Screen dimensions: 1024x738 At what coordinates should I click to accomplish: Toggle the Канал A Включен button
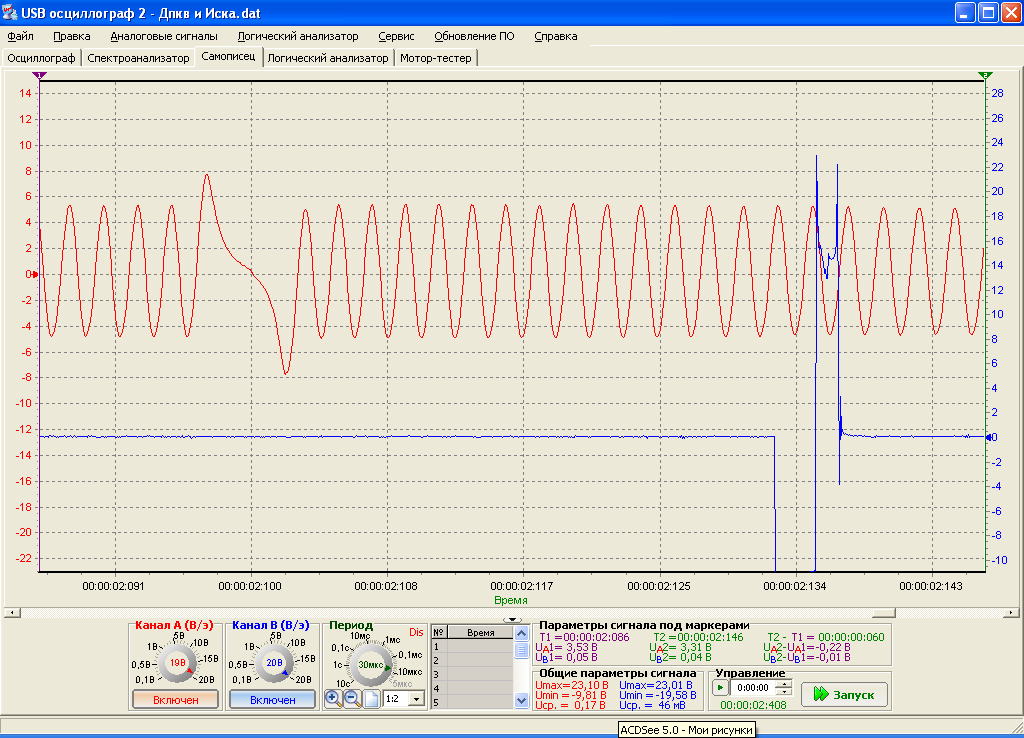(175, 699)
